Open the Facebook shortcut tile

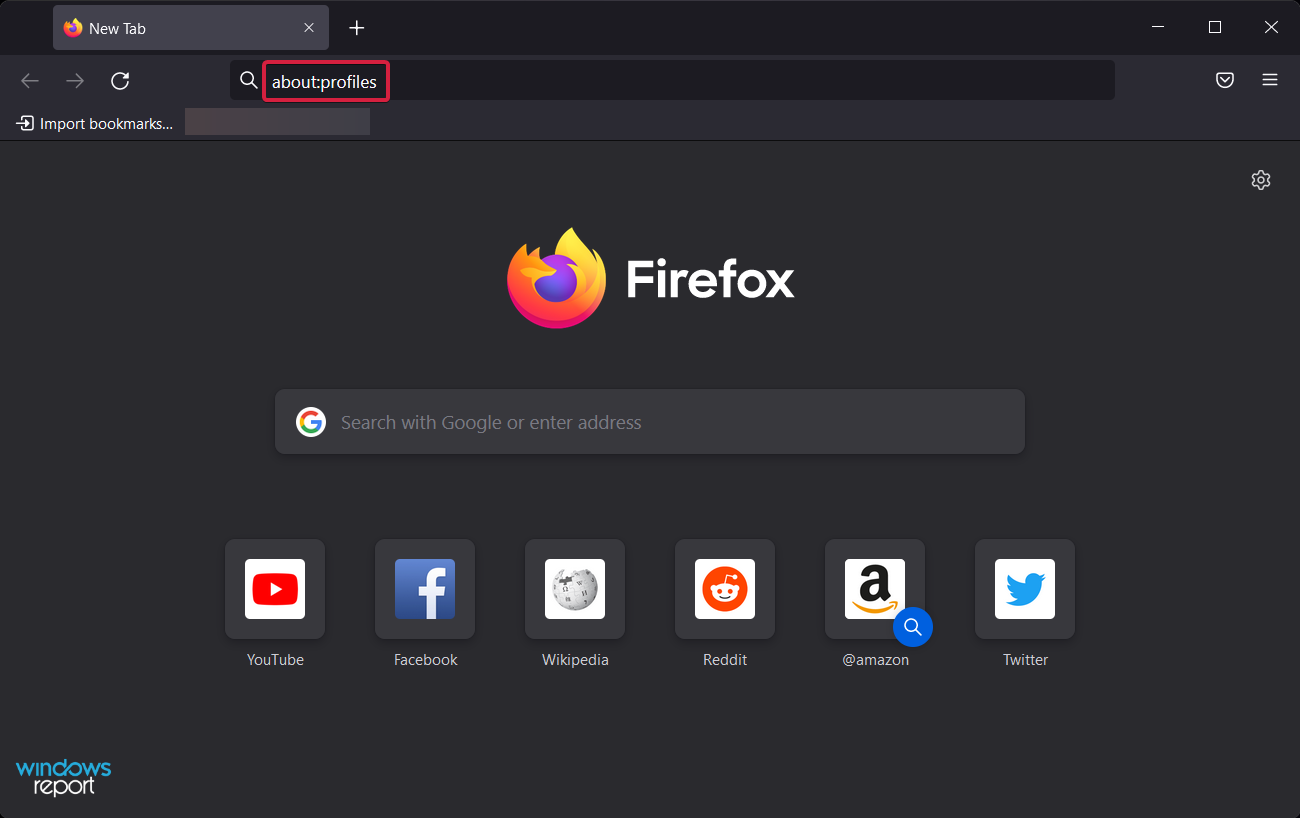click(x=425, y=589)
